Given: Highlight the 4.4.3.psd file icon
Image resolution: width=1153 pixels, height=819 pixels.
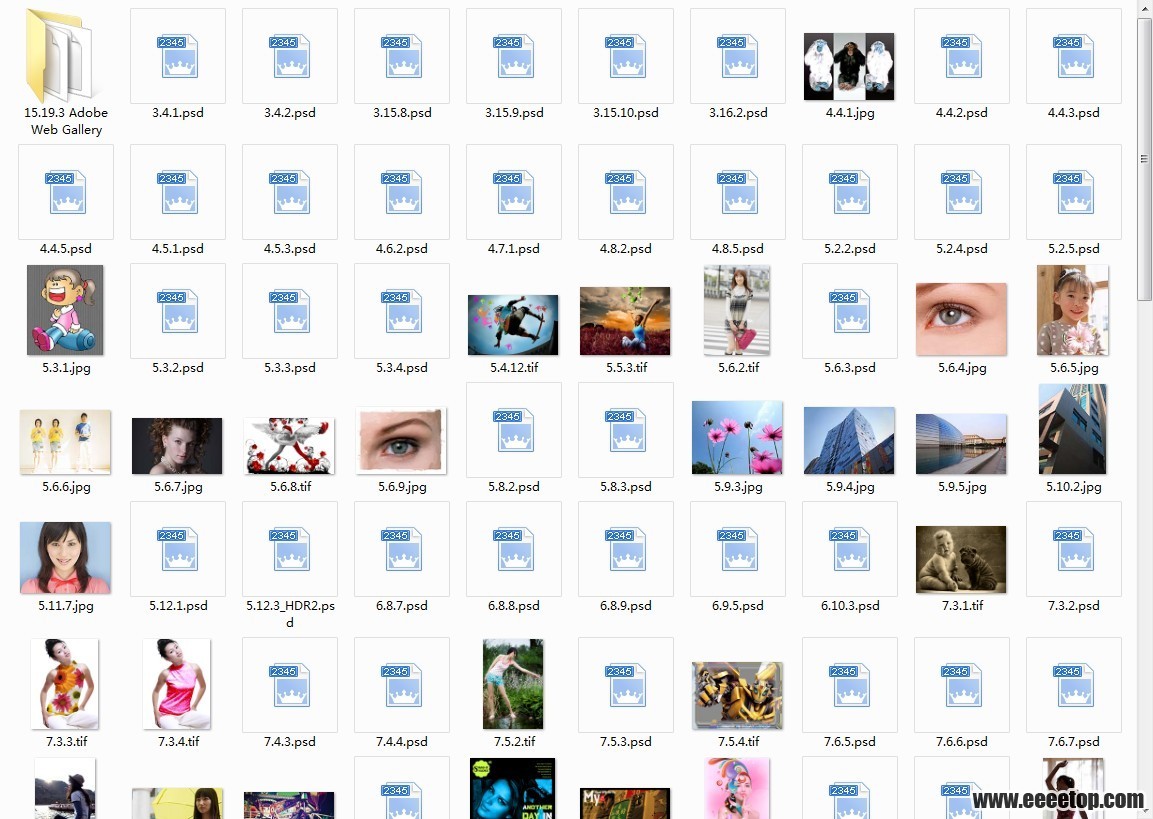Looking at the screenshot, I should (x=1074, y=56).
